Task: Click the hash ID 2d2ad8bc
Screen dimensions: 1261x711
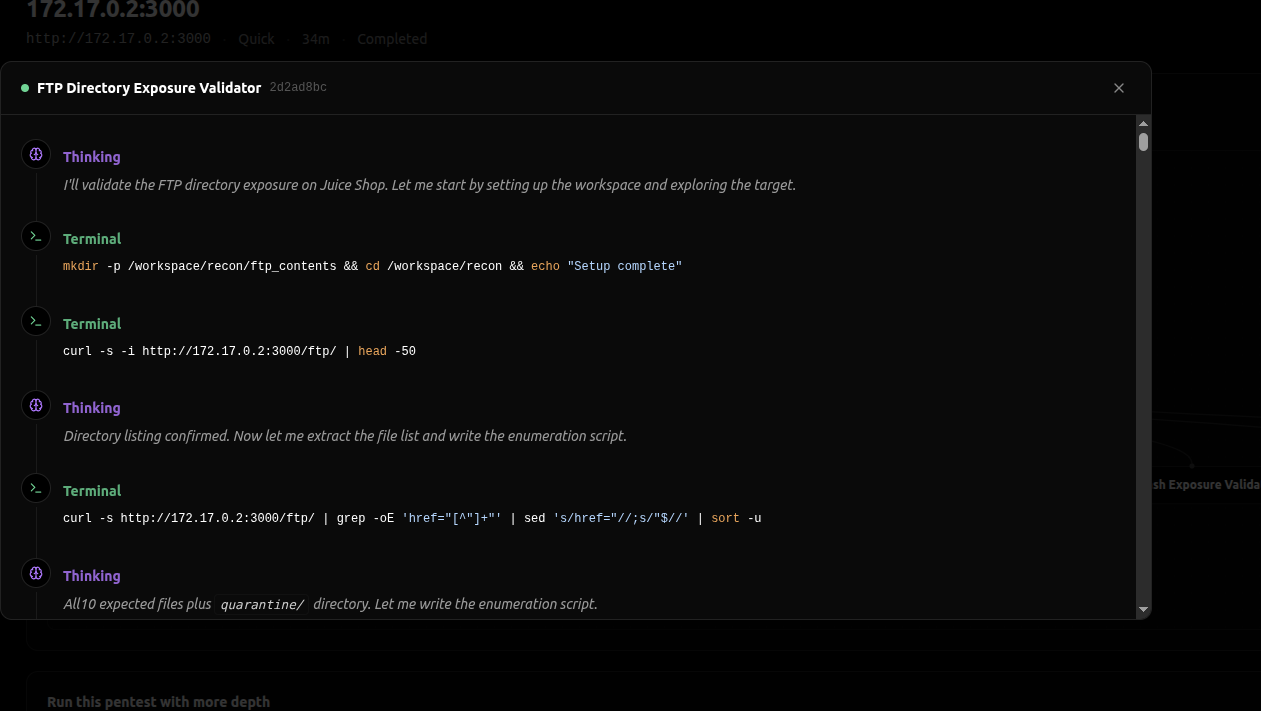Action: (x=298, y=88)
